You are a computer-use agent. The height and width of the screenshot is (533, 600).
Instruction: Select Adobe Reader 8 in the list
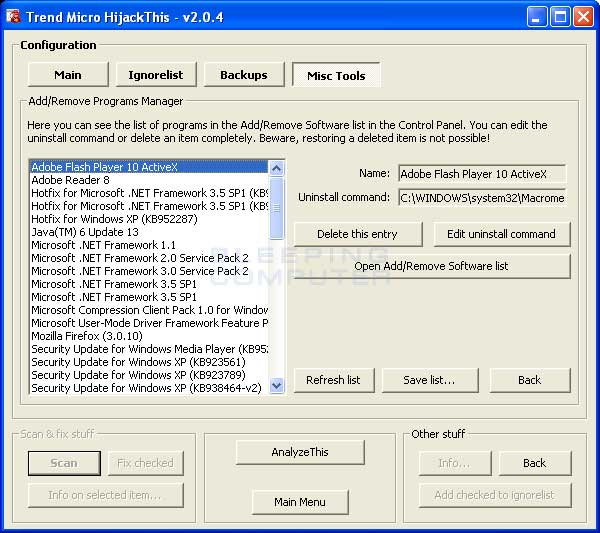(149, 180)
